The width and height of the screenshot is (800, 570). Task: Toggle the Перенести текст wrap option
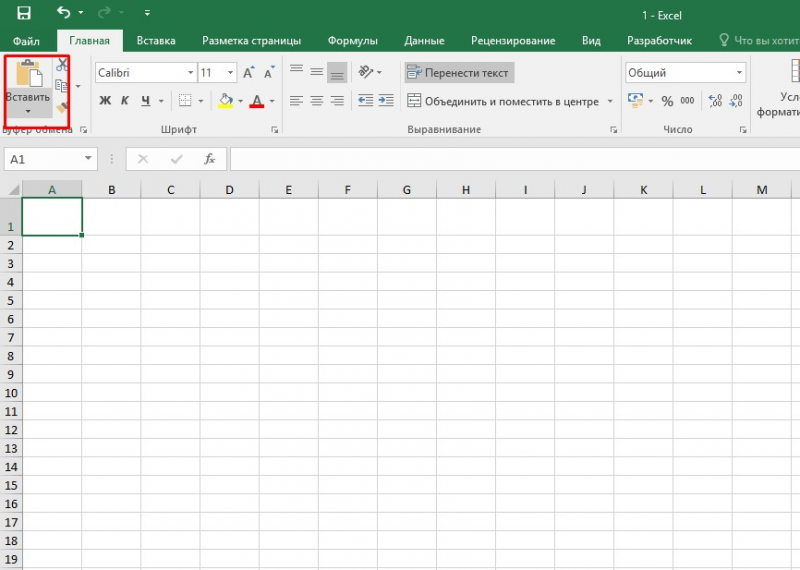(459, 73)
